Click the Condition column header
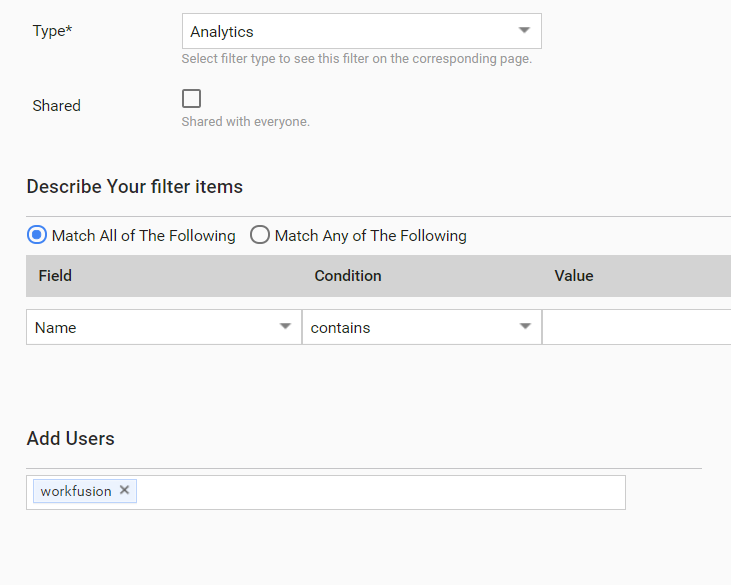Image resolution: width=731 pixels, height=585 pixels. tap(348, 275)
